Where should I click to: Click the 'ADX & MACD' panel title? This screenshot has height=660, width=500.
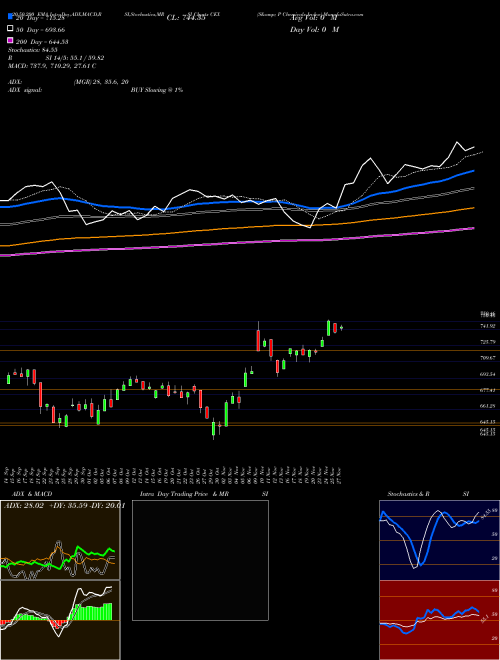[x=32, y=494]
